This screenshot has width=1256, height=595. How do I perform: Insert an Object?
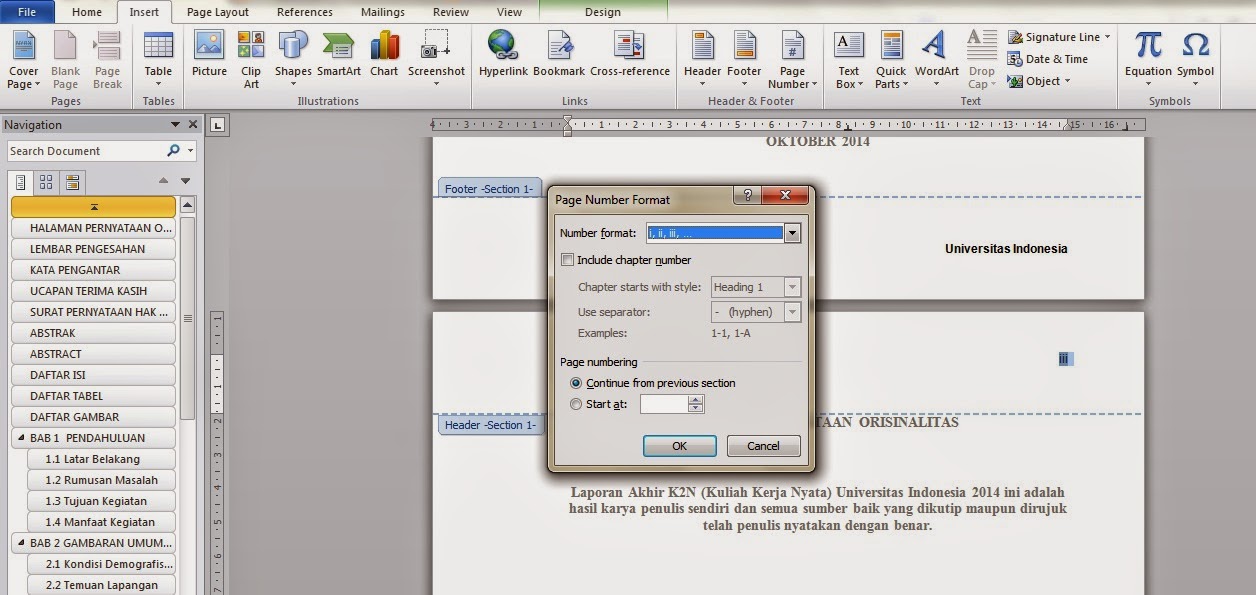tap(1039, 81)
